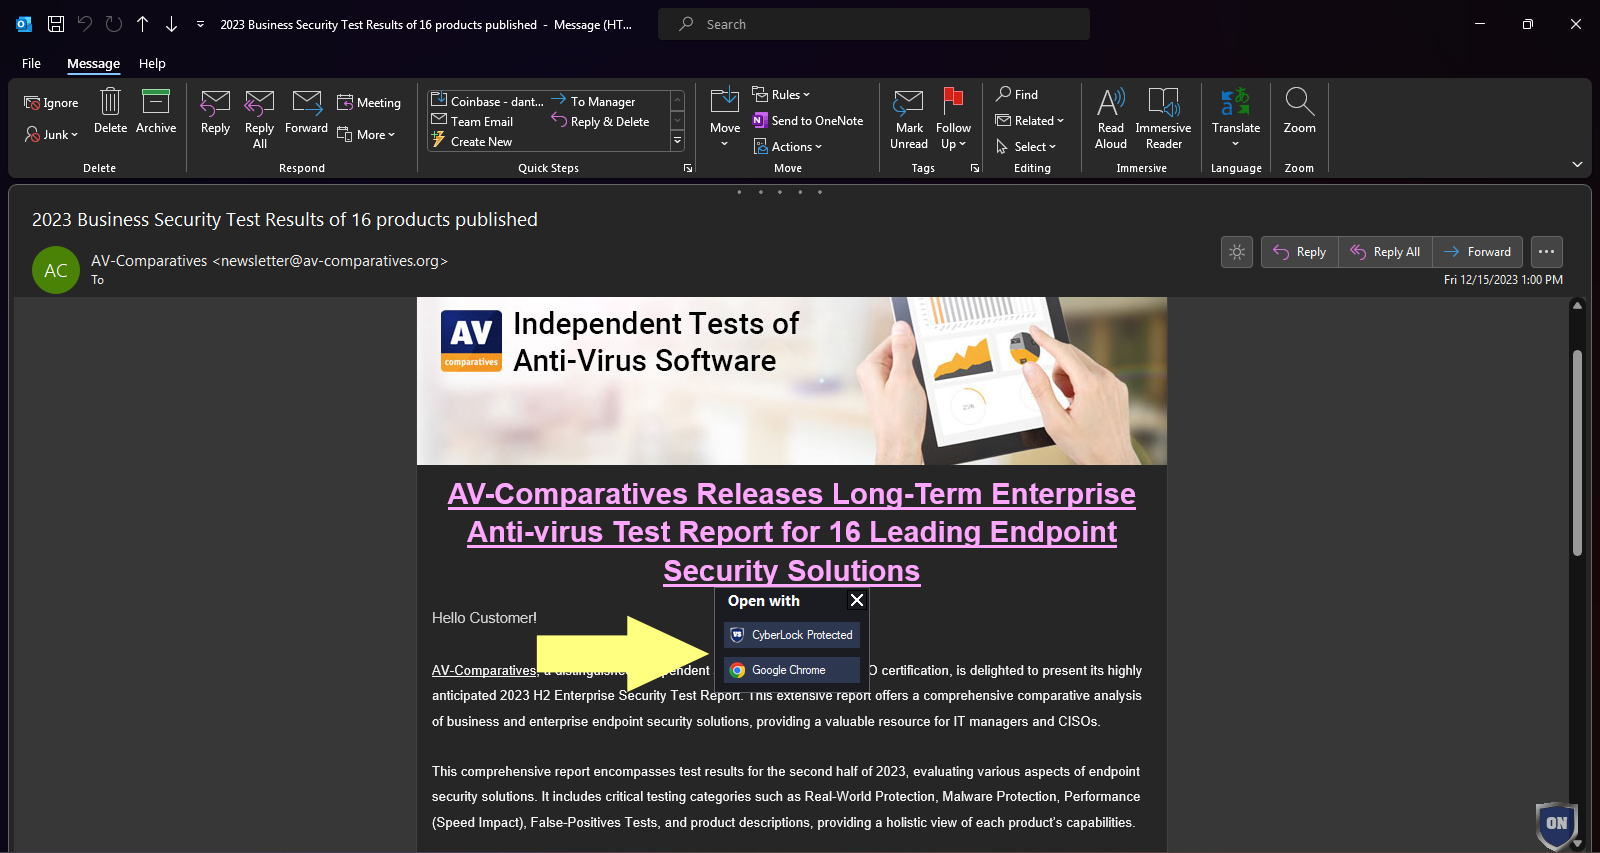The height and width of the screenshot is (853, 1600).
Task: Mark message as Unread
Action: click(909, 119)
